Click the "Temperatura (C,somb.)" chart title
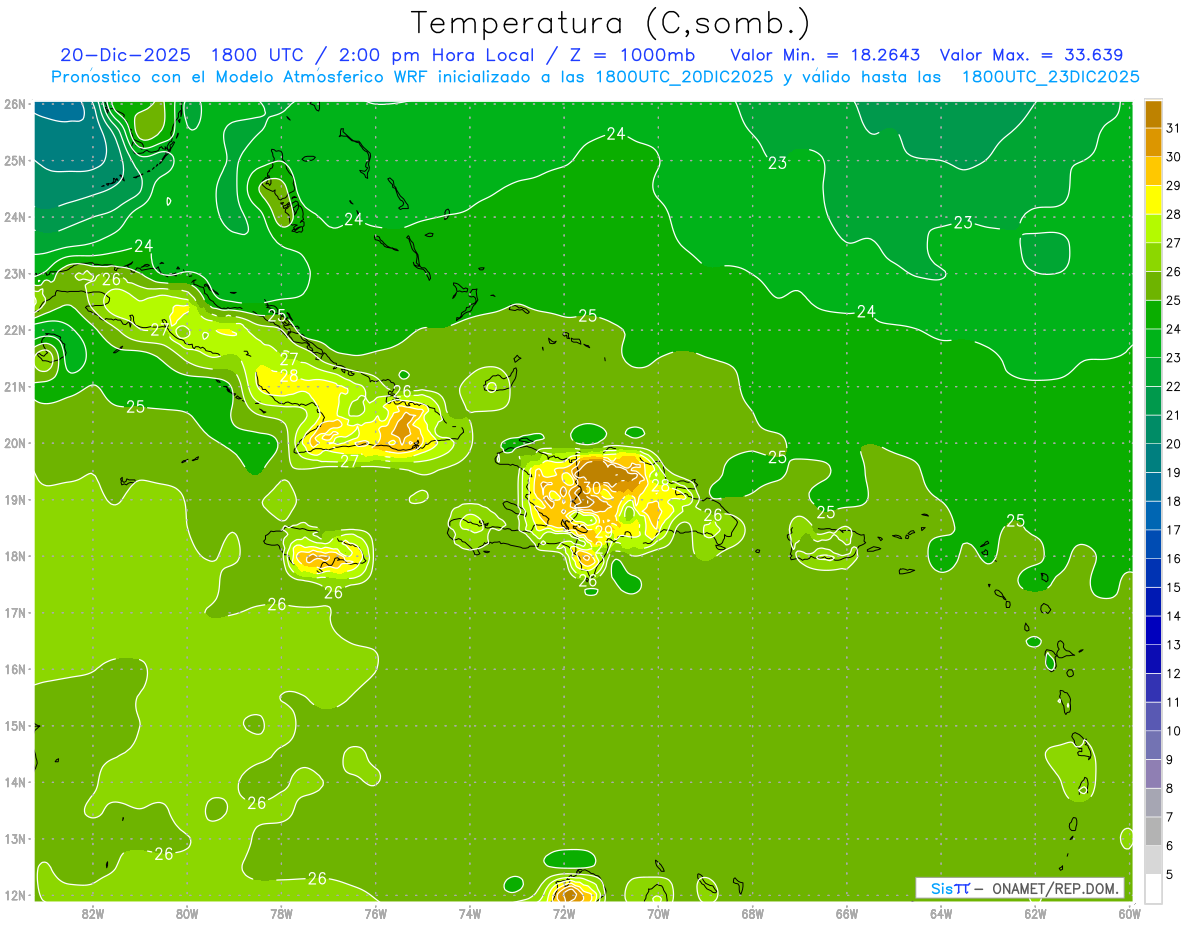This screenshot has width=1200, height=927. 610,23
